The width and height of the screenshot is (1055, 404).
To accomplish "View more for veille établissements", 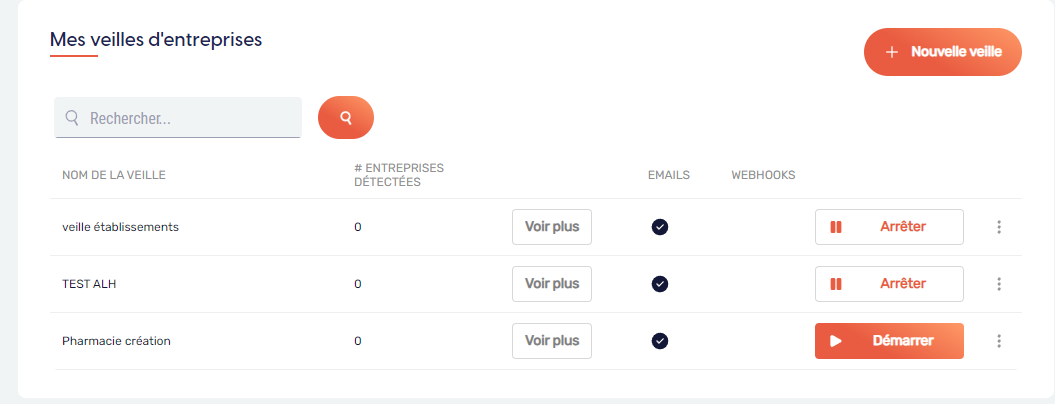I will pos(552,227).
